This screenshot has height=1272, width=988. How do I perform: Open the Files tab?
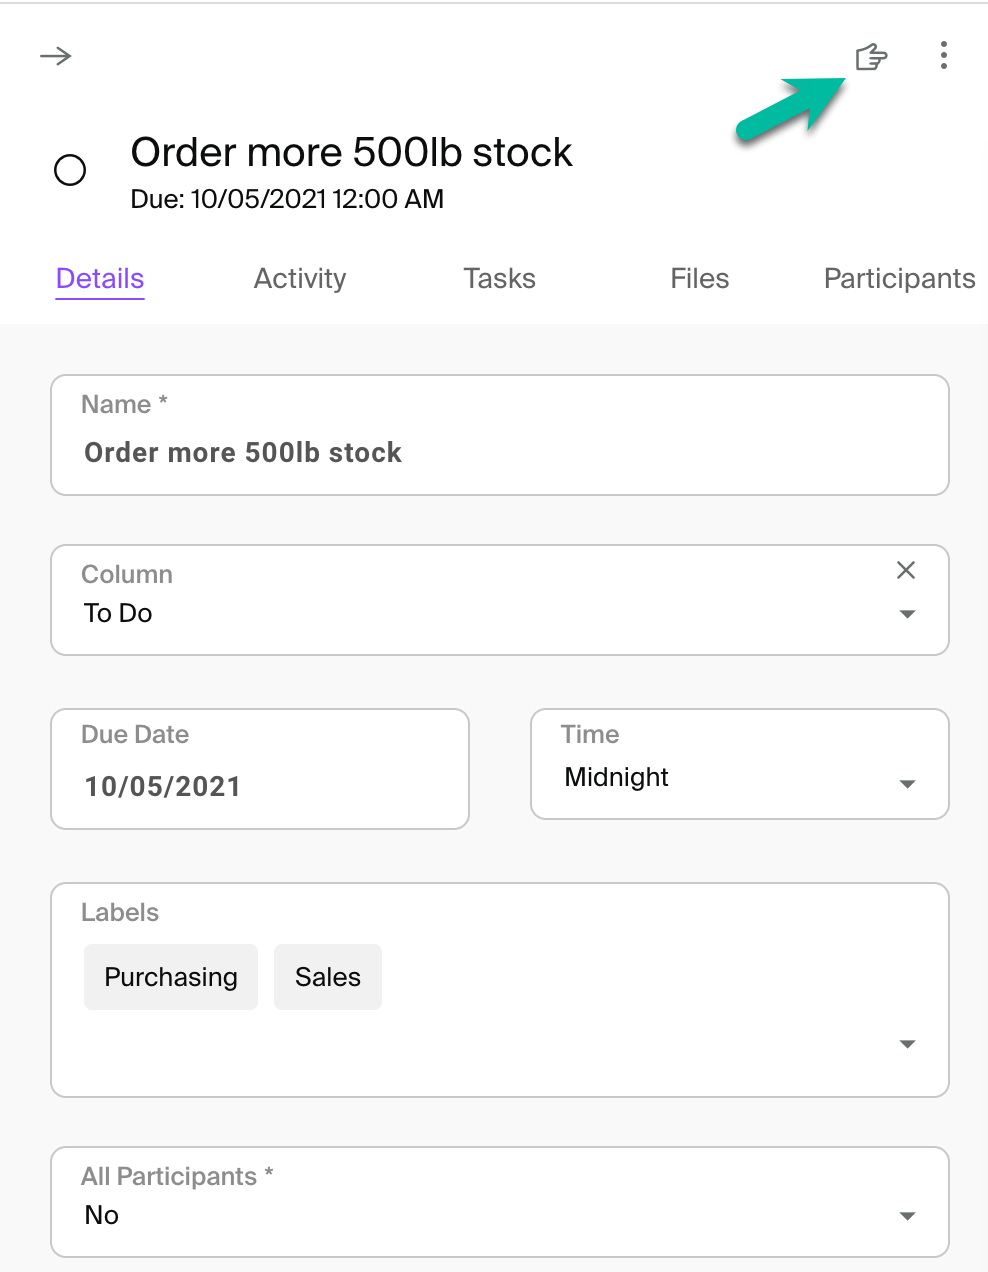pyautogui.click(x=699, y=279)
